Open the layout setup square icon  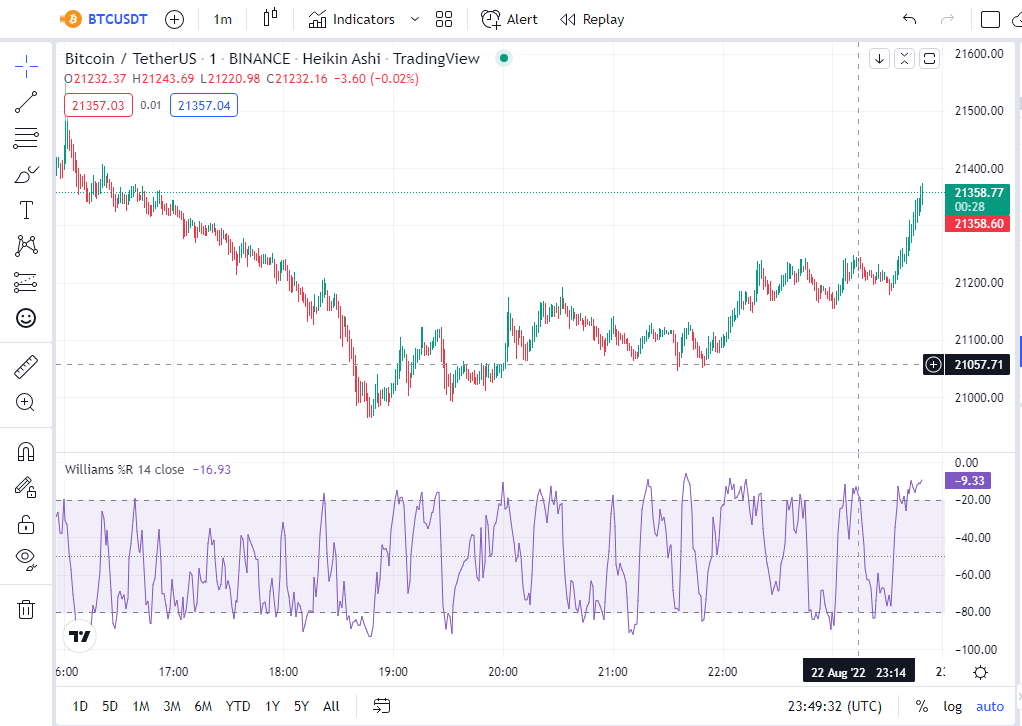pos(990,20)
